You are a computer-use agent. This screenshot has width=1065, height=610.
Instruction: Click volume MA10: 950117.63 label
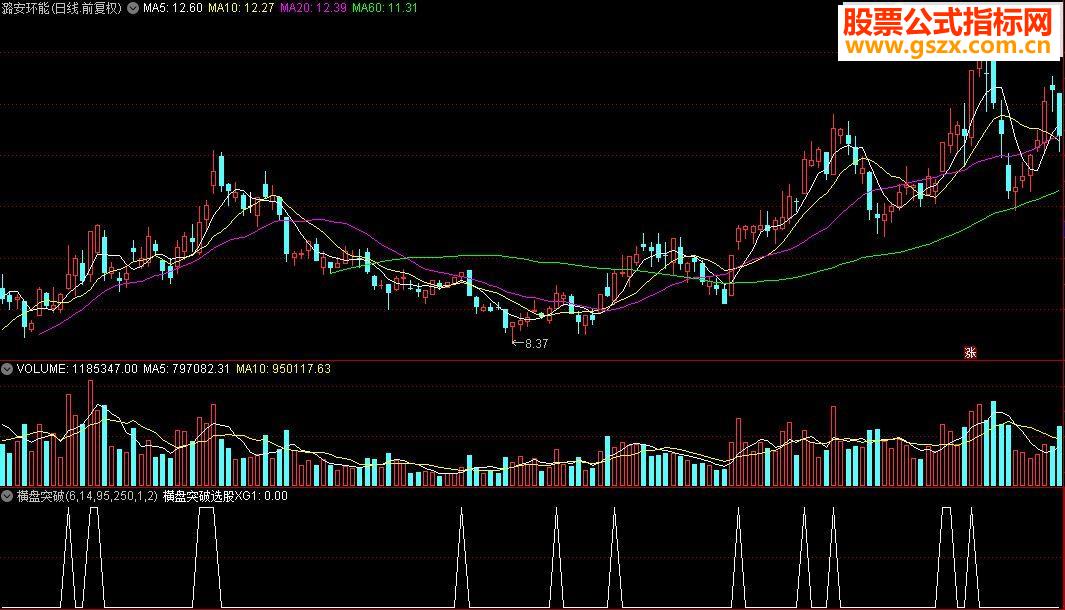click(283, 369)
